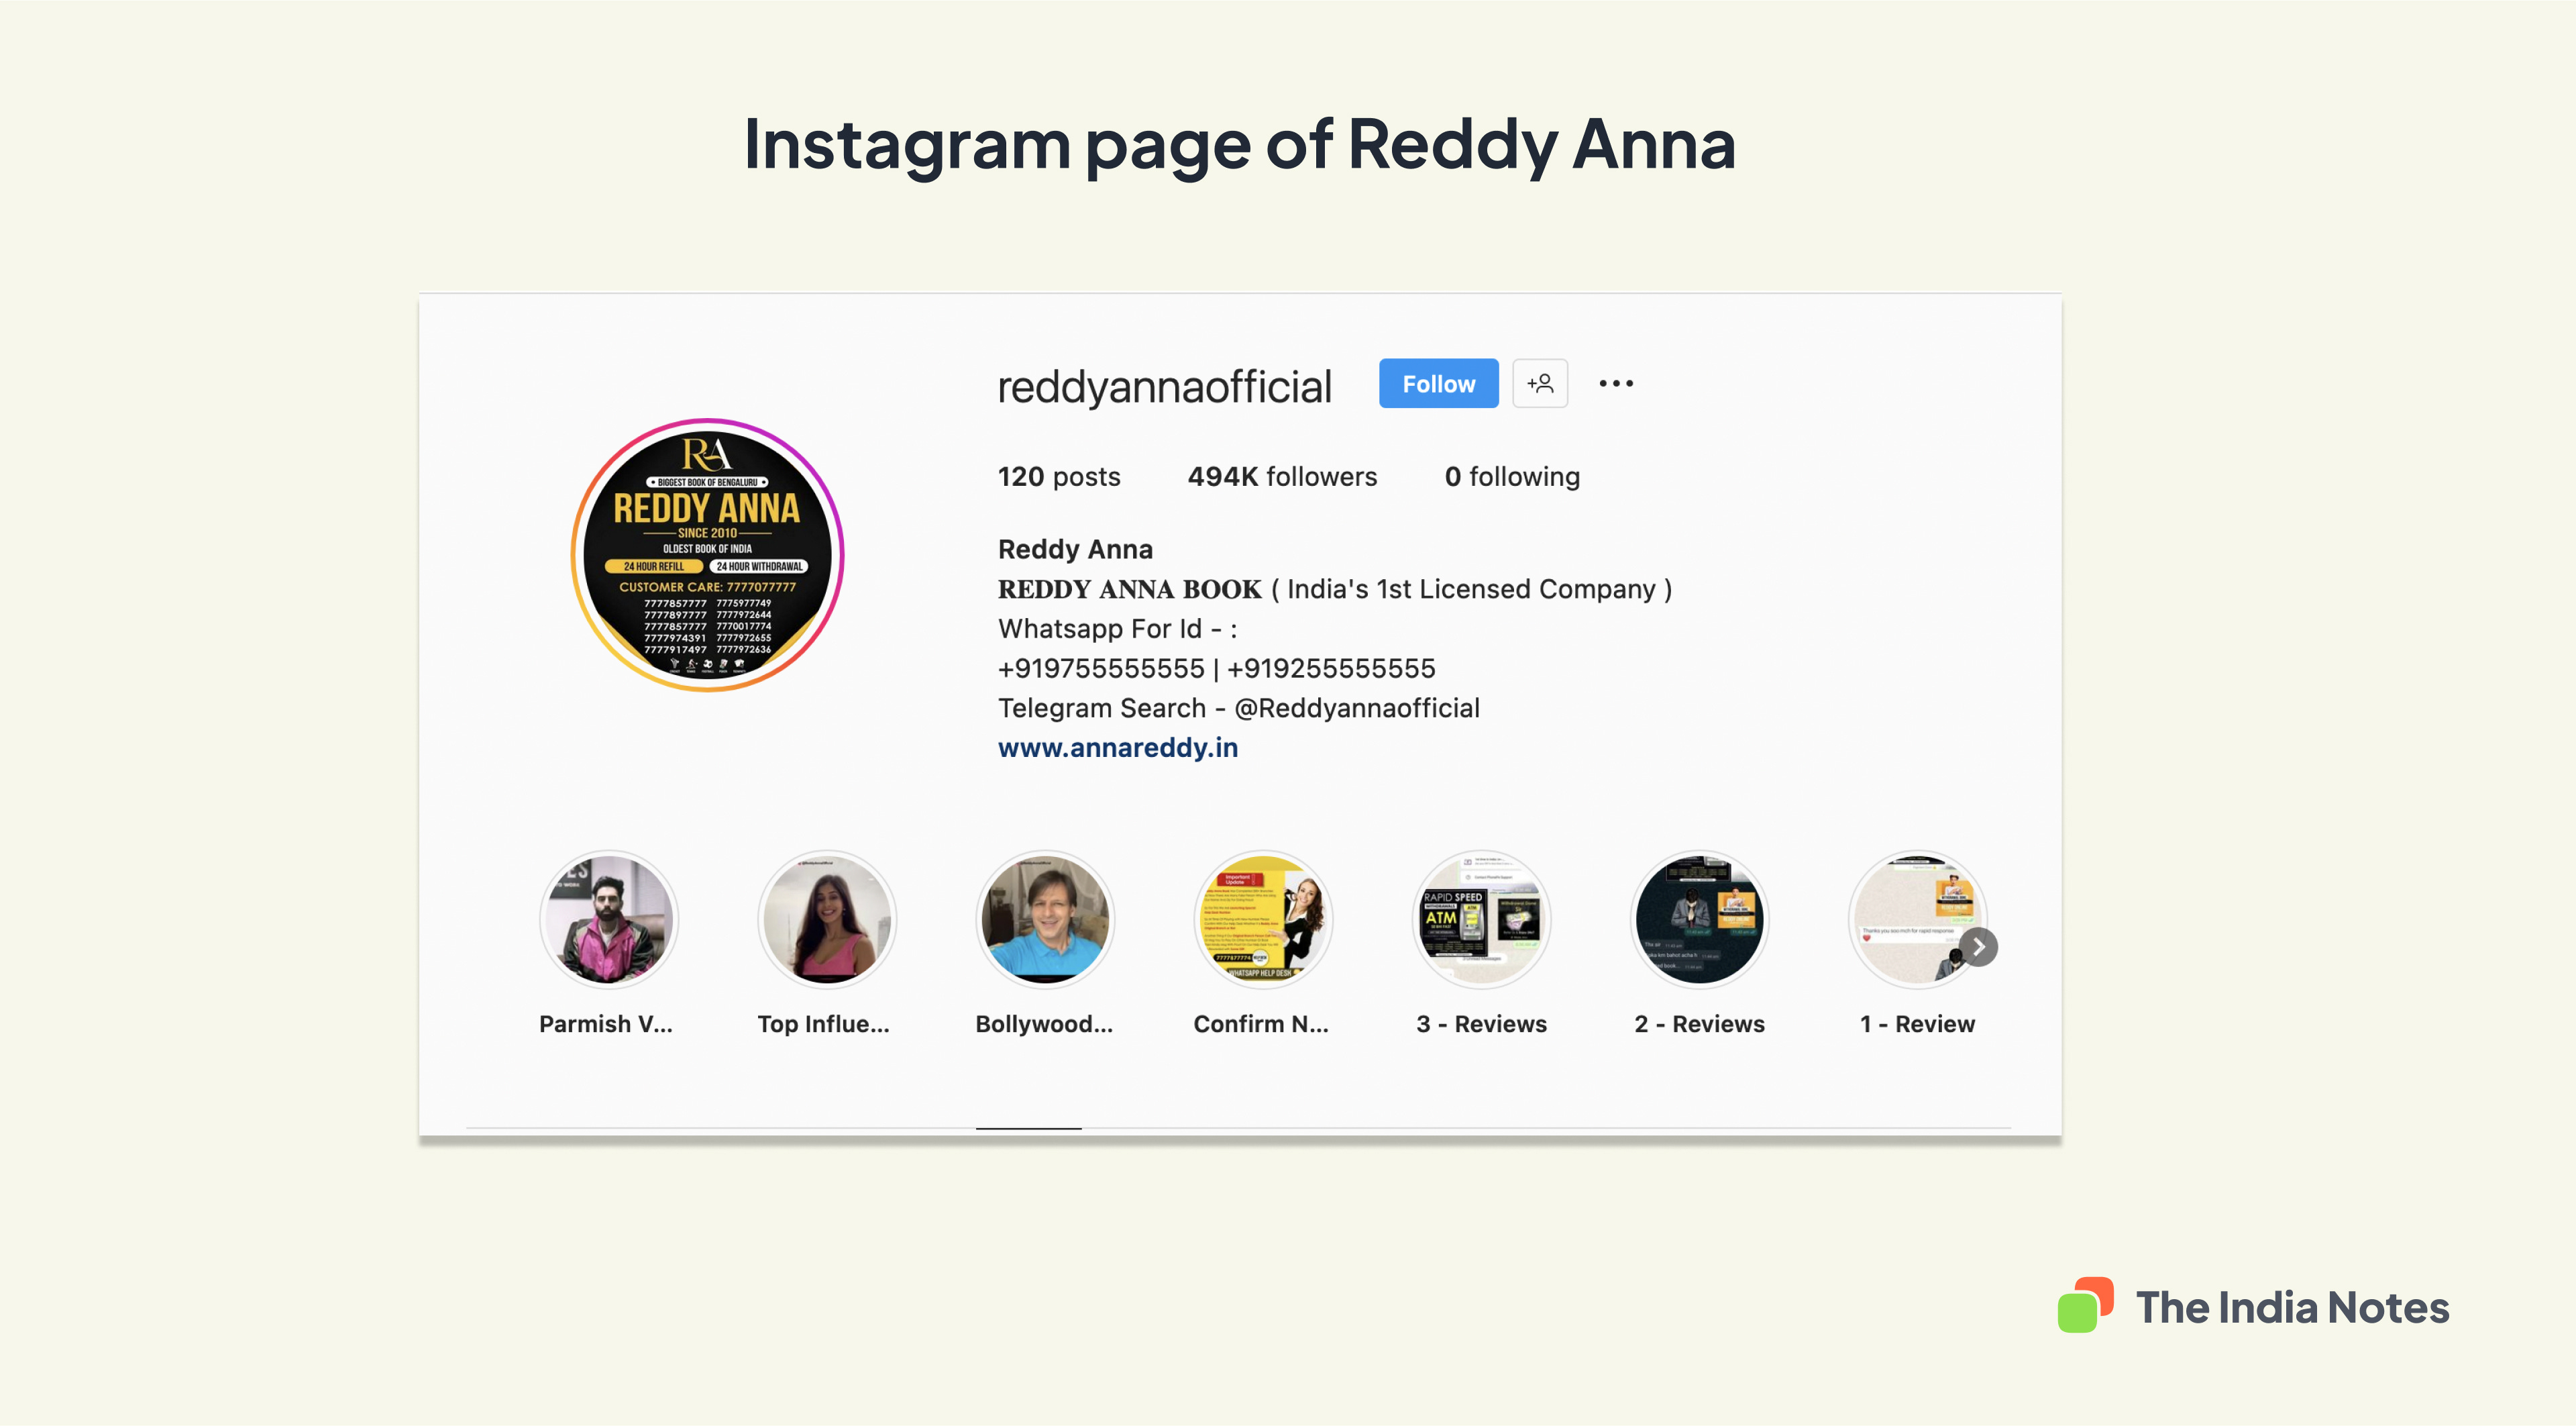Open the Top Influe... story highlight
The height and width of the screenshot is (1426, 2576).
[x=826, y=920]
